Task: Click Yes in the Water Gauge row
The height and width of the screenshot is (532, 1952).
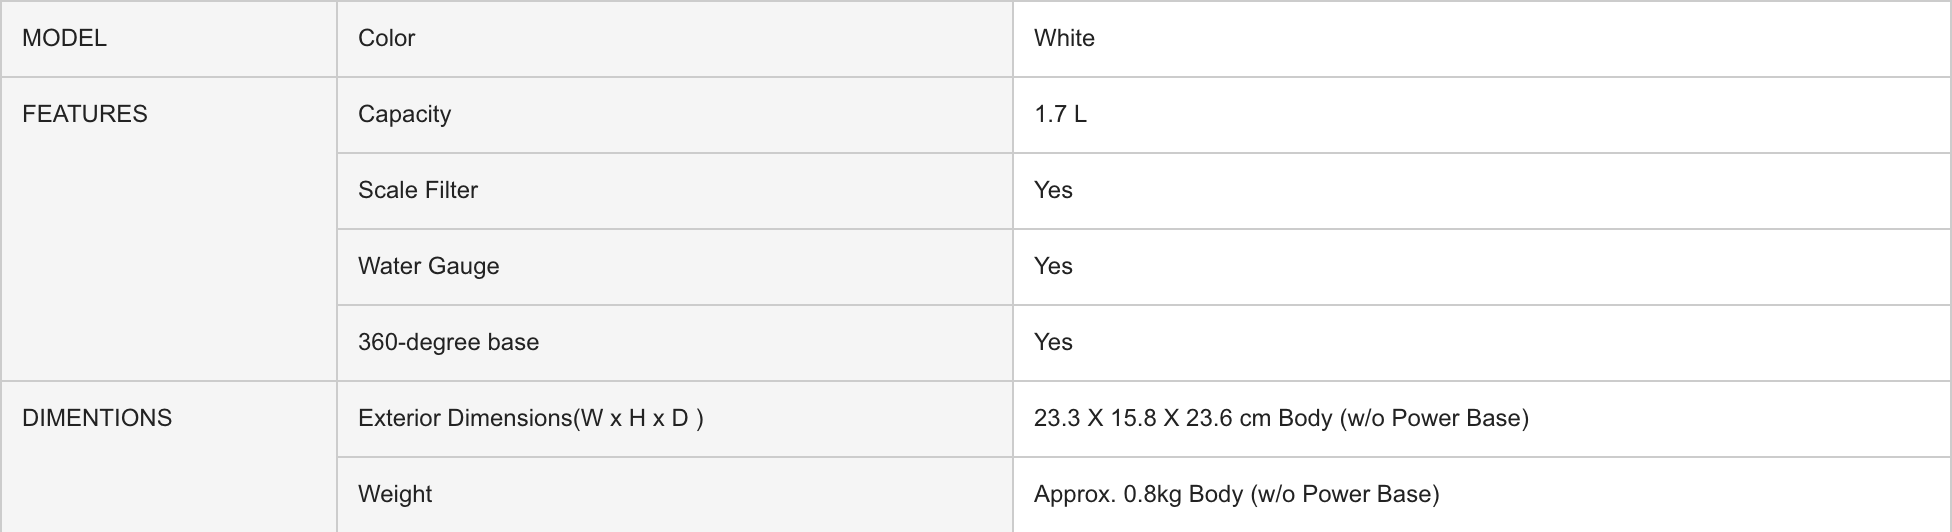Action: (1053, 266)
